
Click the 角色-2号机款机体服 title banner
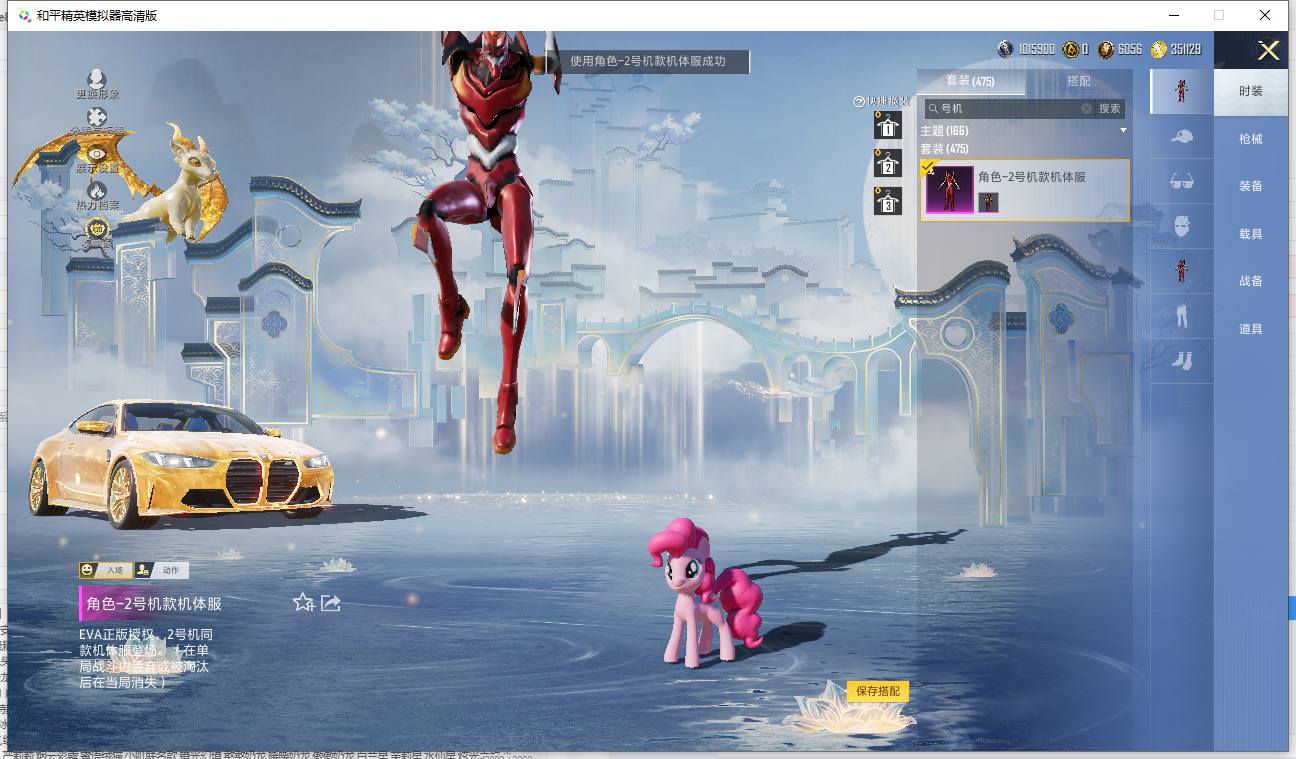(154, 604)
